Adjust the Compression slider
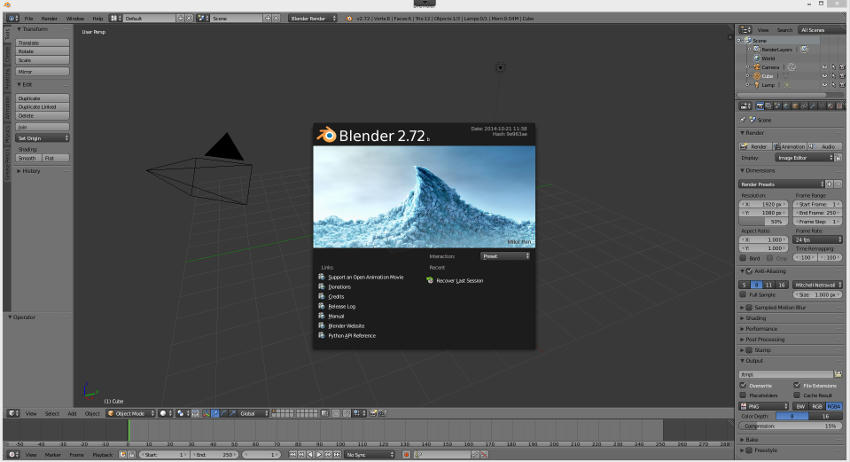This screenshot has width=850, height=462. (790, 426)
